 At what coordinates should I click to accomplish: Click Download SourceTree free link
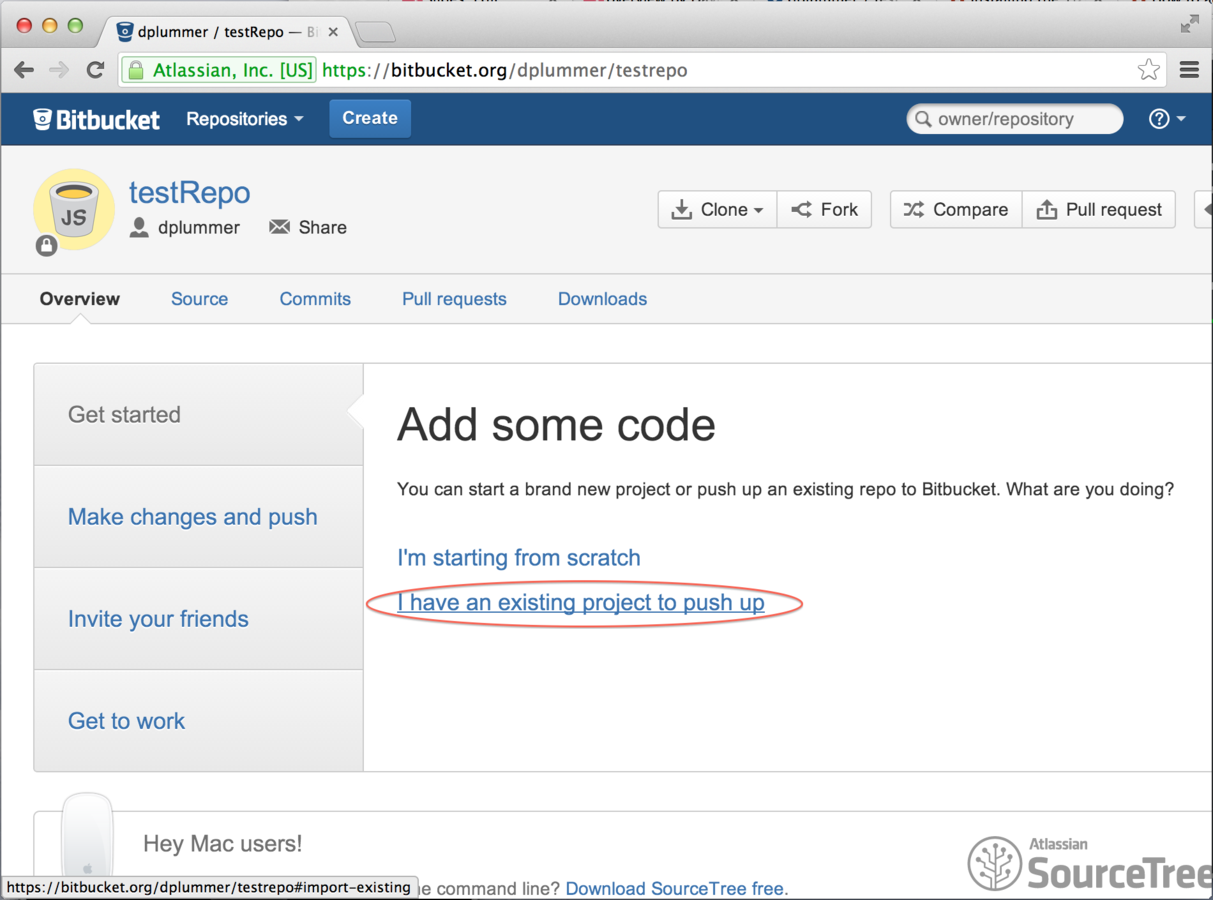(675, 888)
